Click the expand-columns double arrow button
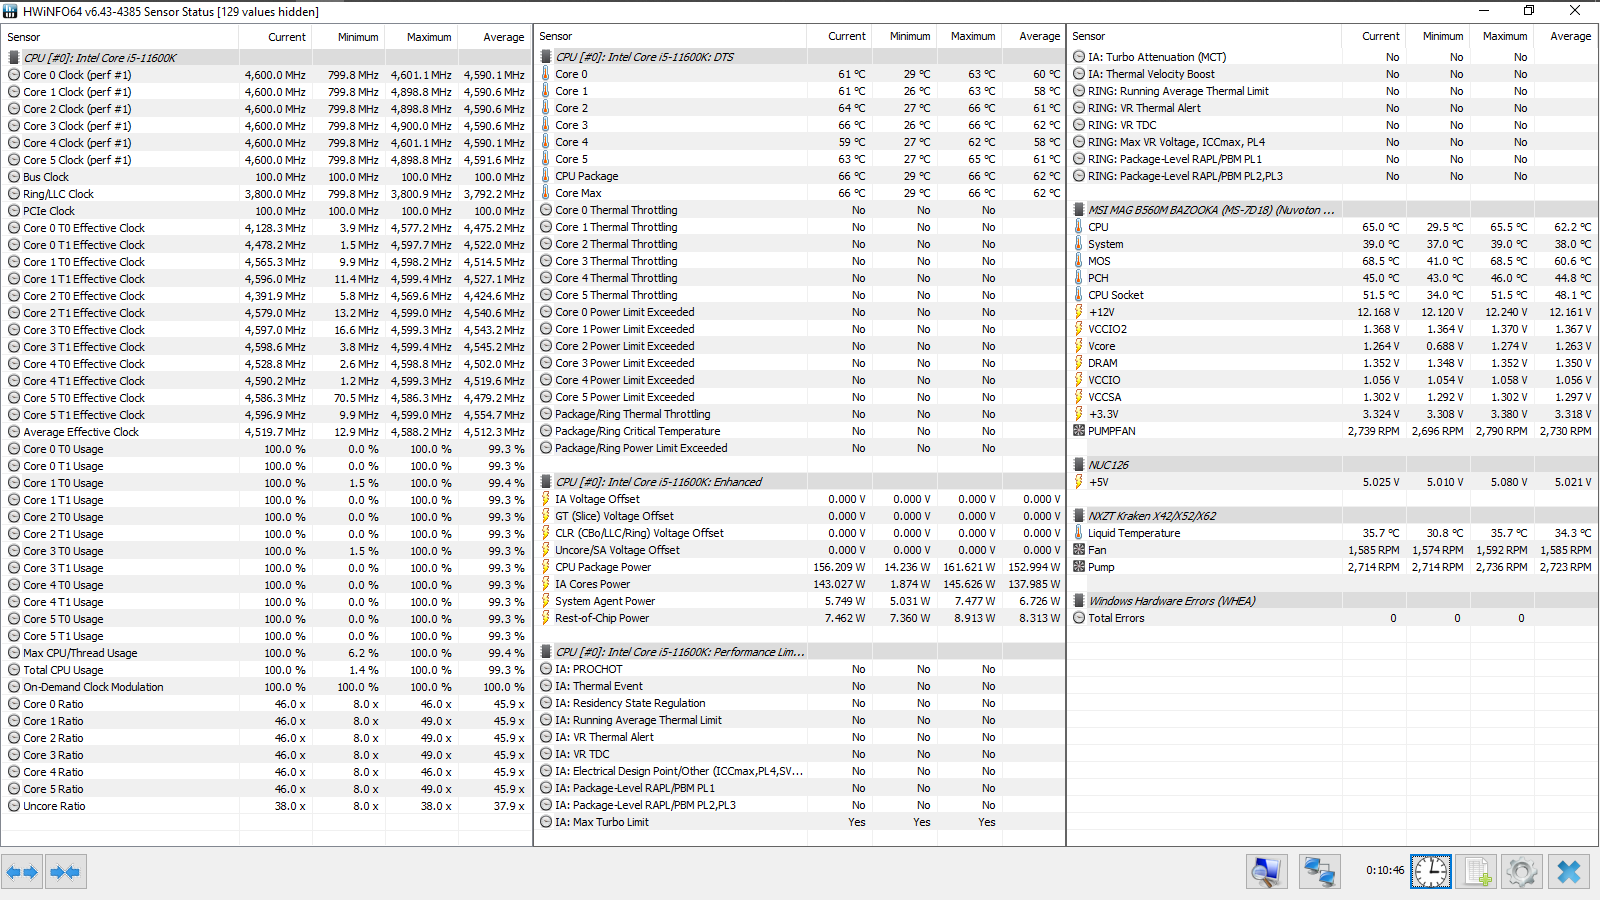This screenshot has height=900, width=1600. pos(22,872)
